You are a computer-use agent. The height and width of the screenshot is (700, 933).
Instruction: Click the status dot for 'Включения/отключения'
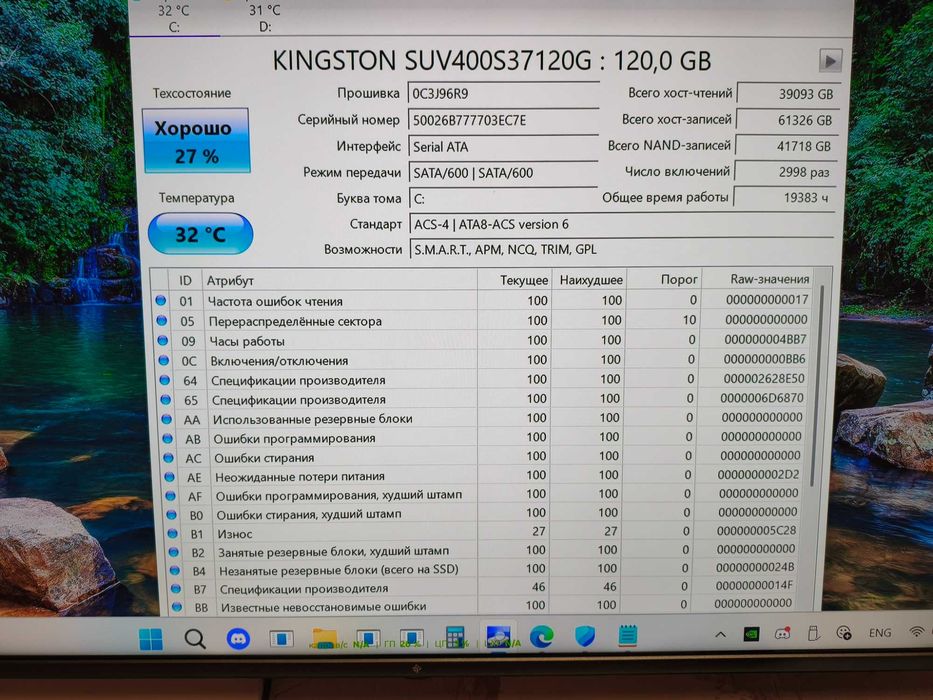[164, 360]
